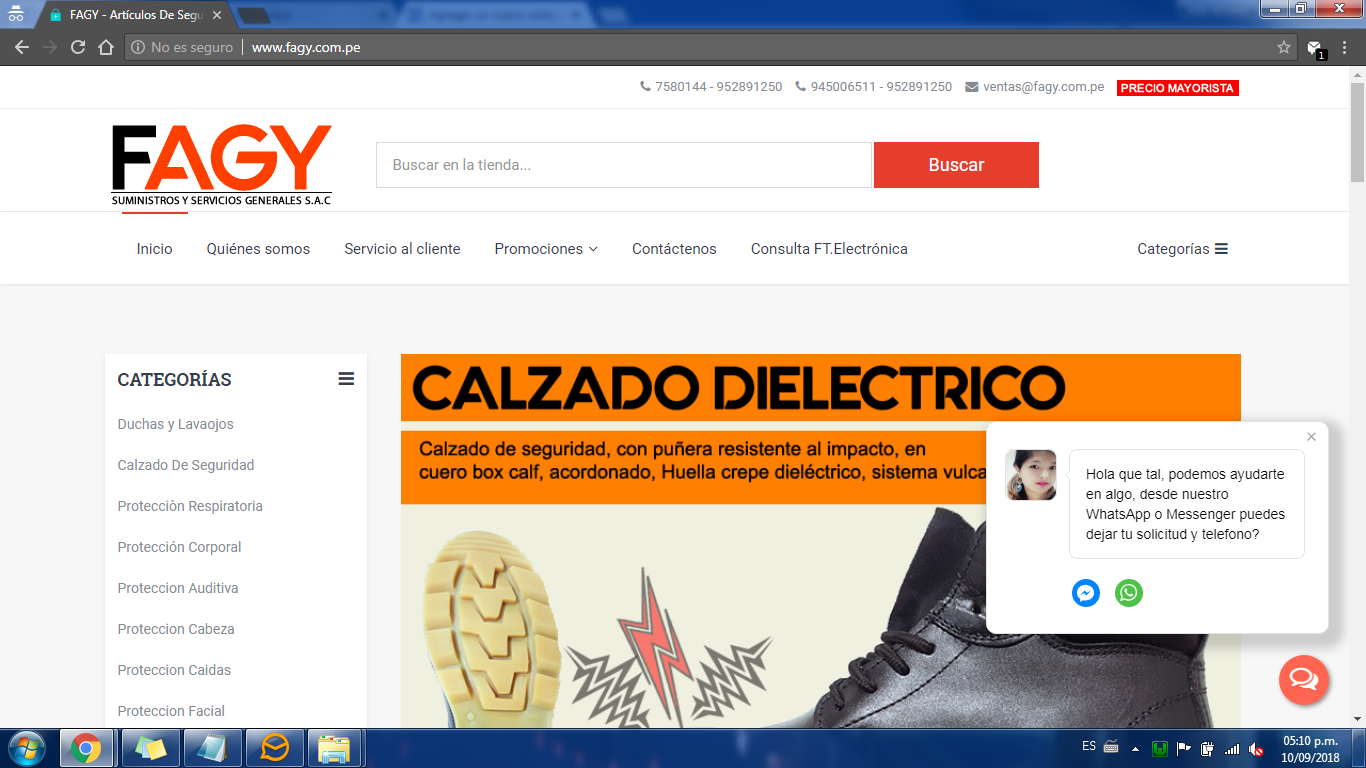The image size is (1366, 768).
Task: Click the PRECIO MAYORISTA red label
Action: (x=1177, y=88)
